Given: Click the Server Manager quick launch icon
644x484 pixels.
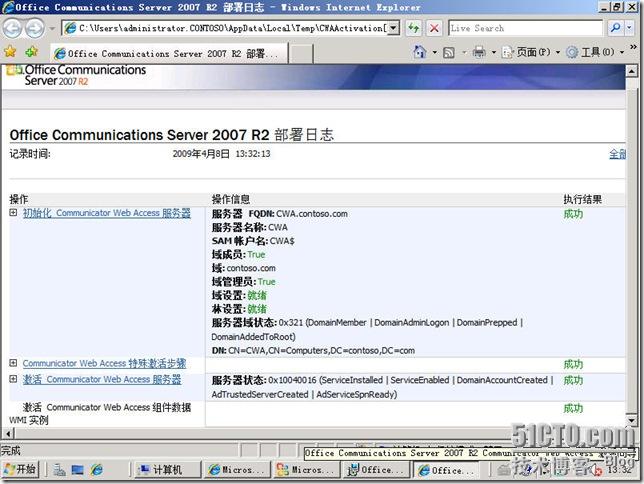Looking at the screenshot, I should [59, 470].
